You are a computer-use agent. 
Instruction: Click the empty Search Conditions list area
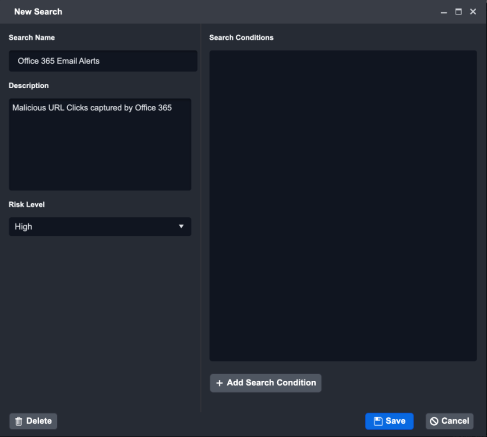[343, 206]
